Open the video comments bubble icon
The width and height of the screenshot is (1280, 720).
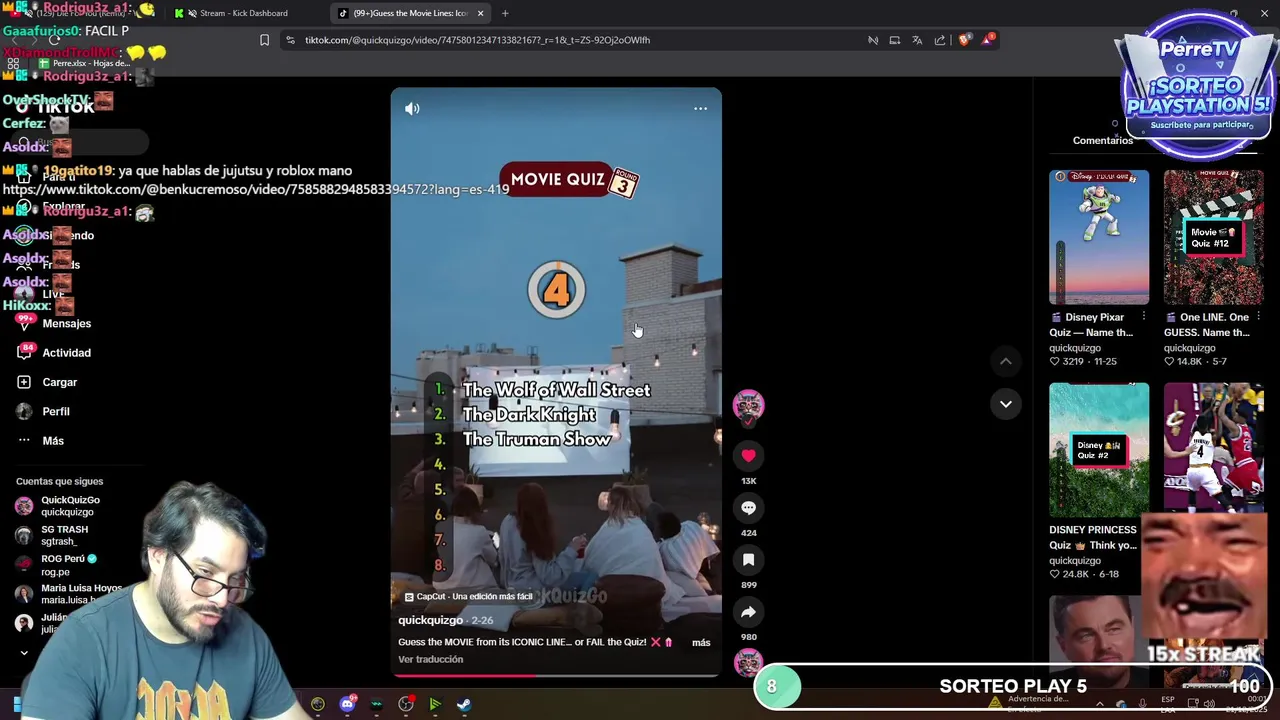[748, 508]
